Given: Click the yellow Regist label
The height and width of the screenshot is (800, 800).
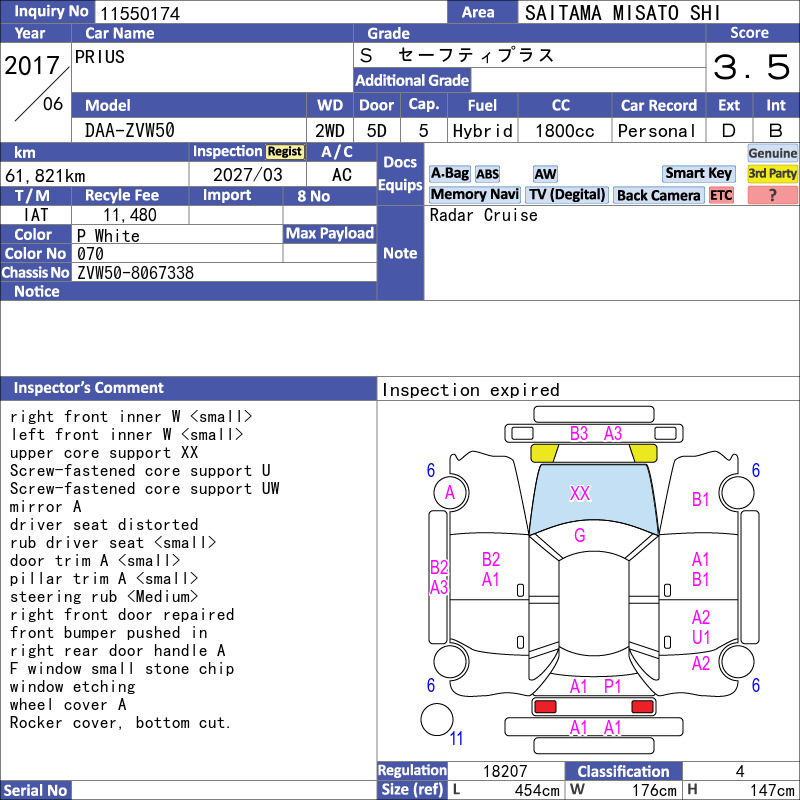Looking at the screenshot, I should [285, 152].
